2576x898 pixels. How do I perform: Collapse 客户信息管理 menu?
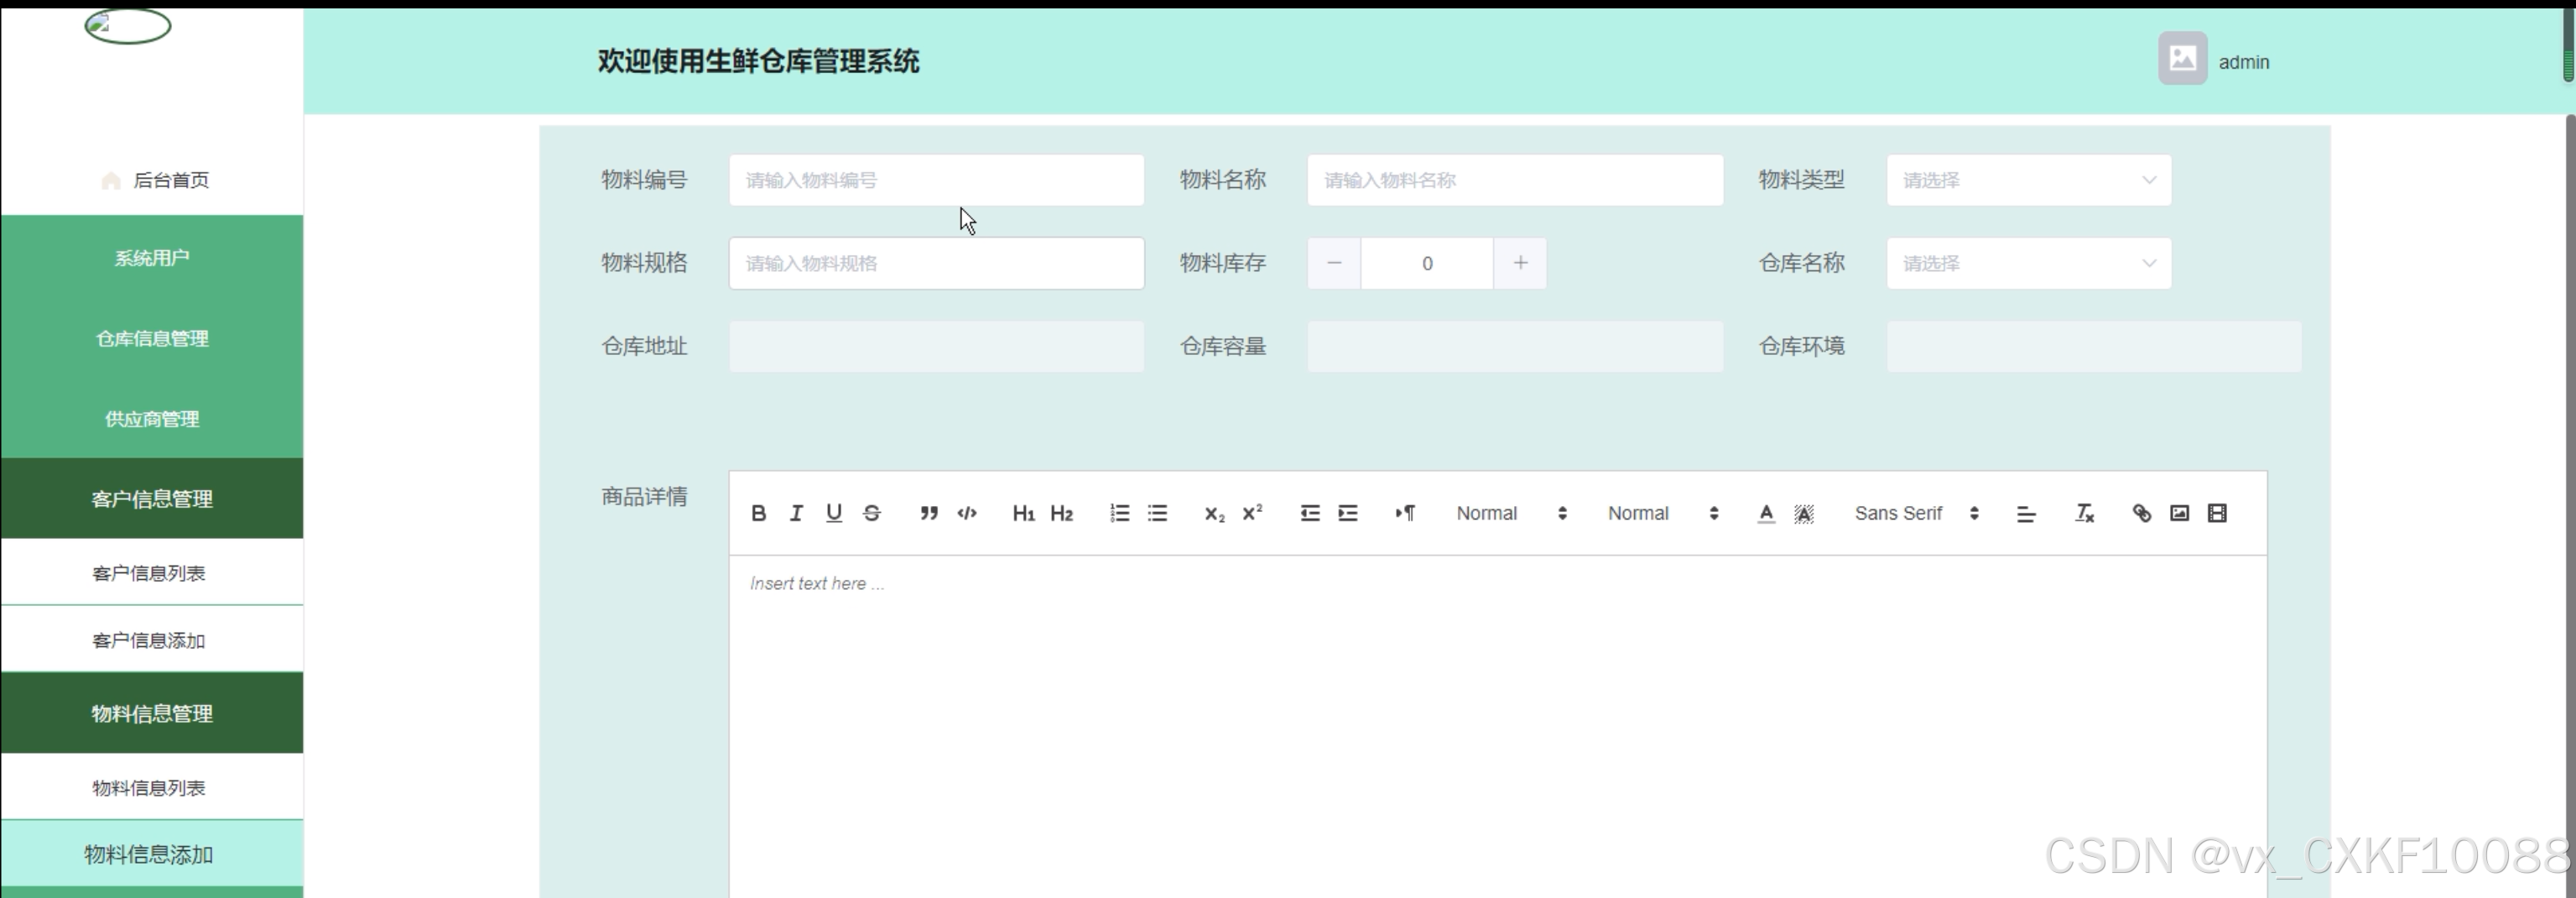(x=152, y=499)
